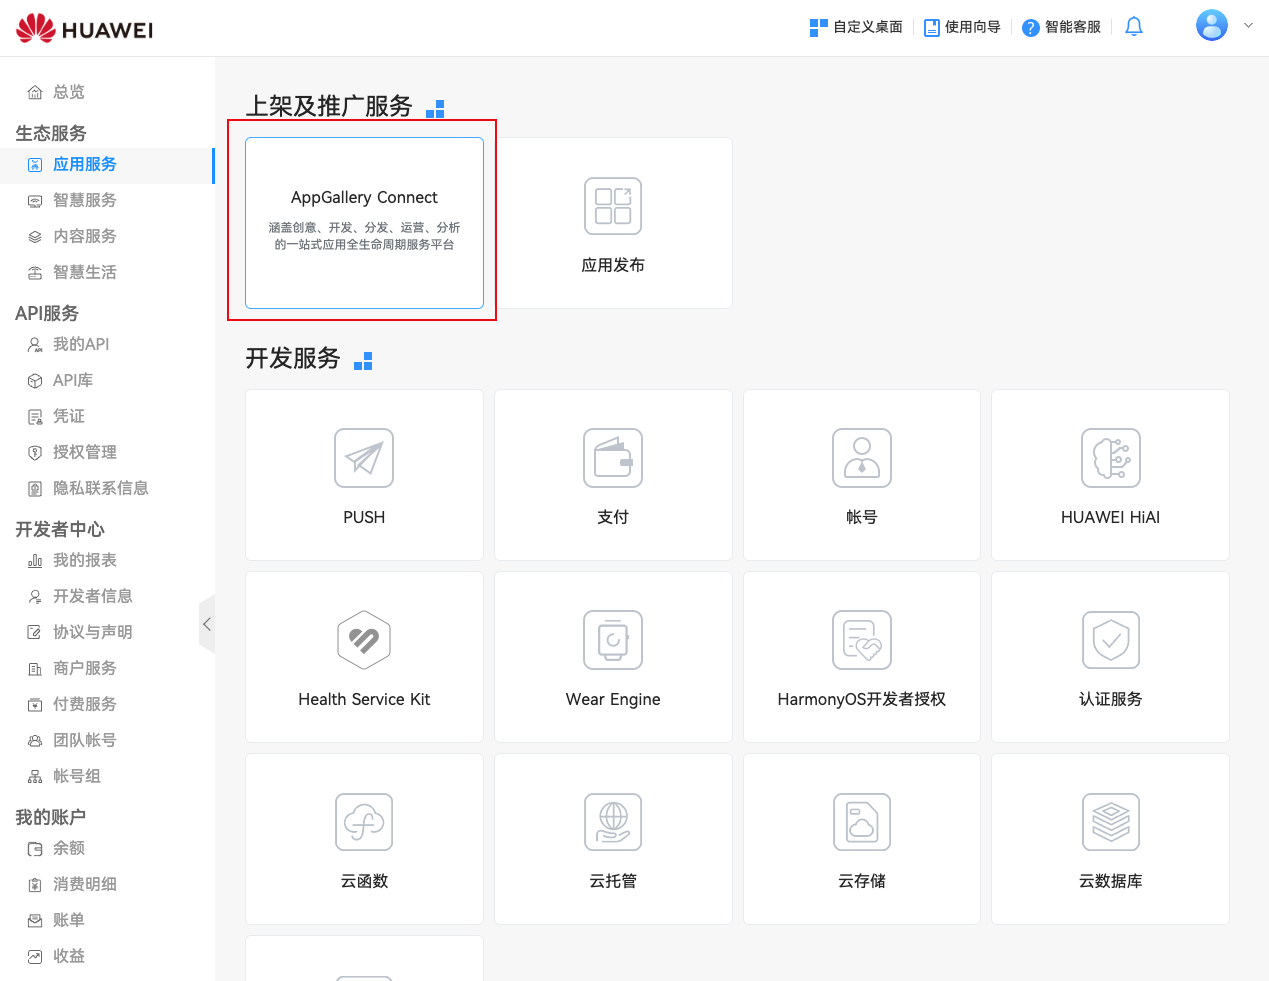The image size is (1269, 981).
Task: Open the 云函数 cloud functions icon
Action: (x=364, y=822)
